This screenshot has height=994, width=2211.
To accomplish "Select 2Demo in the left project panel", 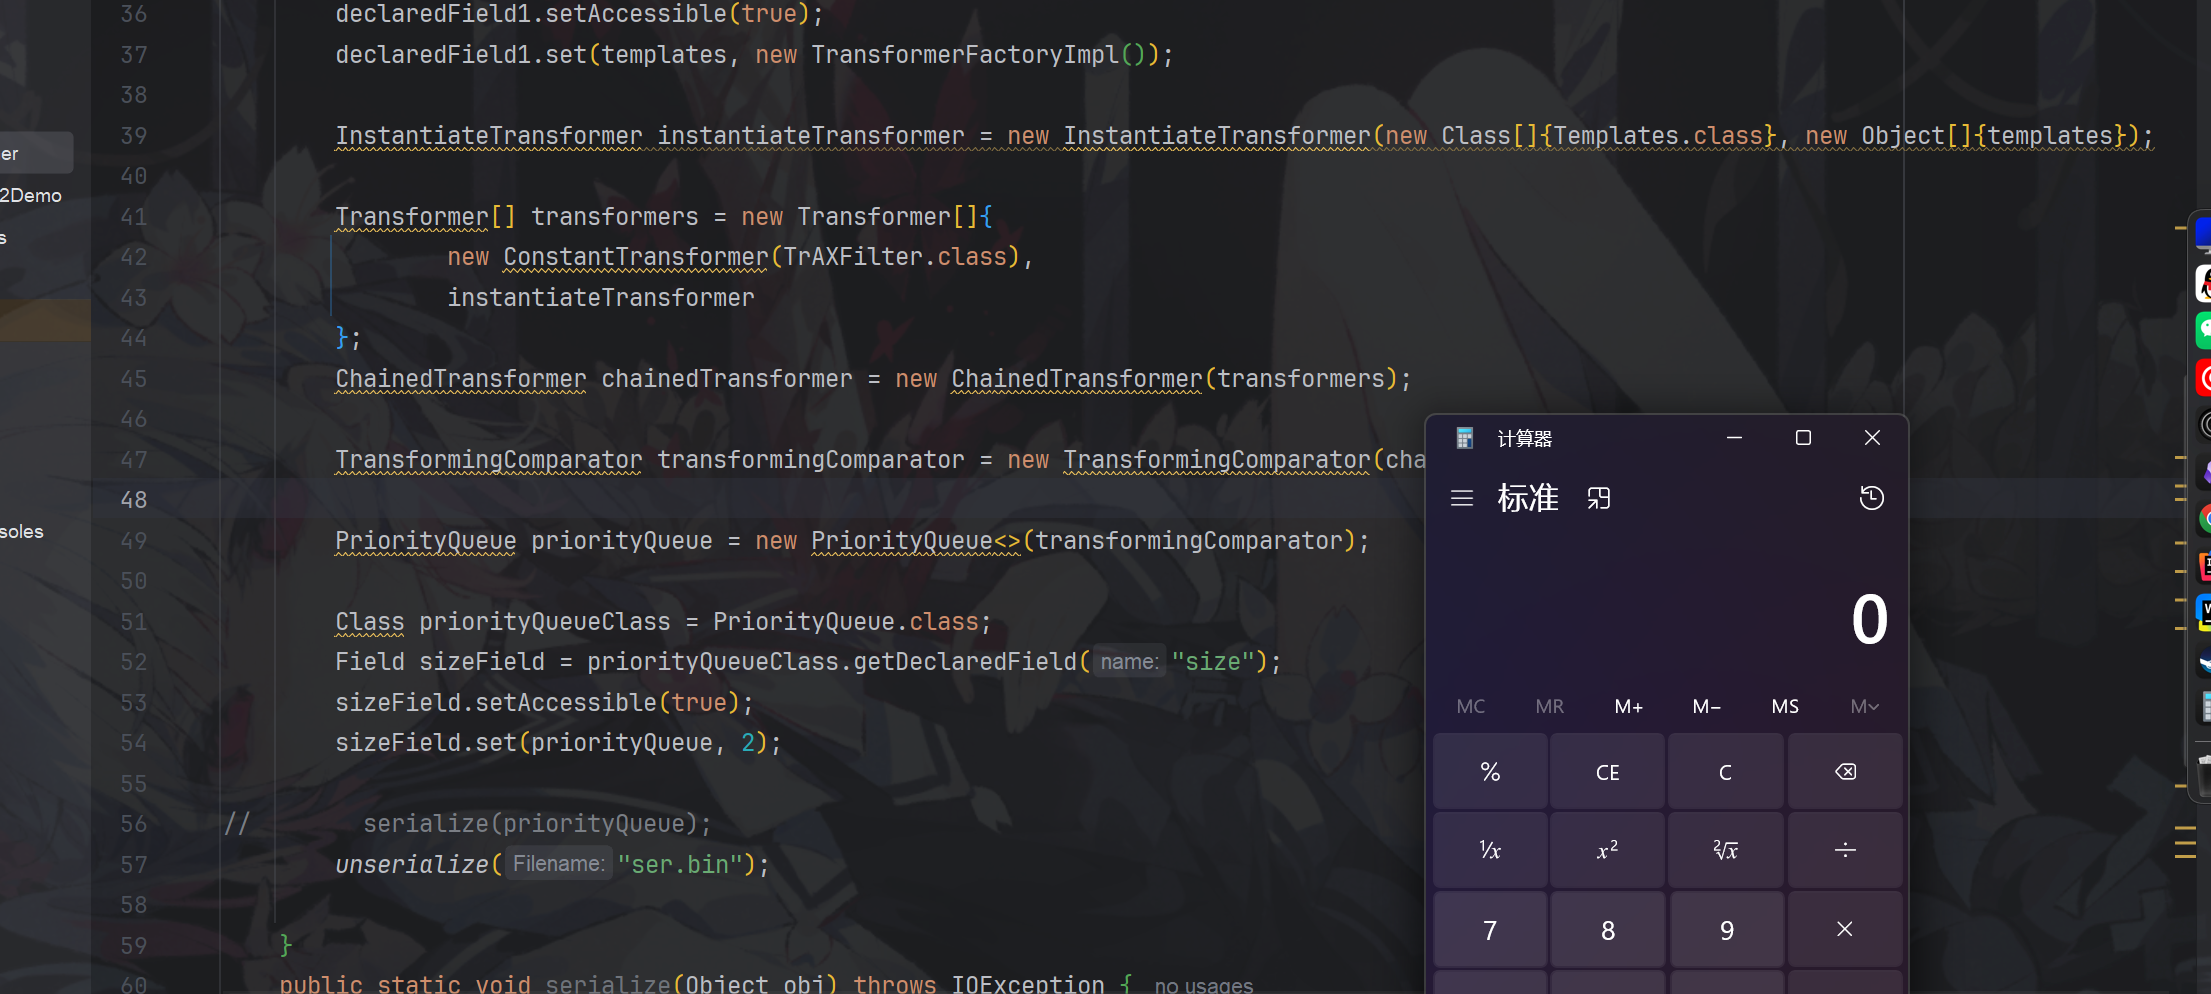I will [x=30, y=195].
